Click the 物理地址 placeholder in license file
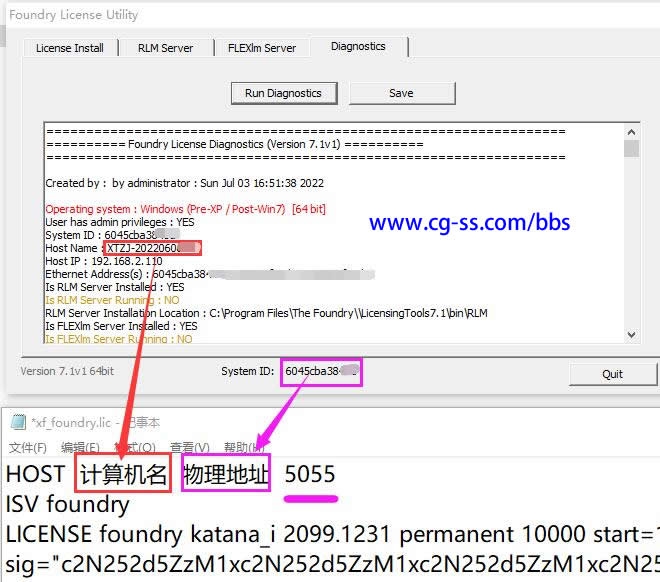The height and width of the screenshot is (582, 660). click(x=226, y=474)
